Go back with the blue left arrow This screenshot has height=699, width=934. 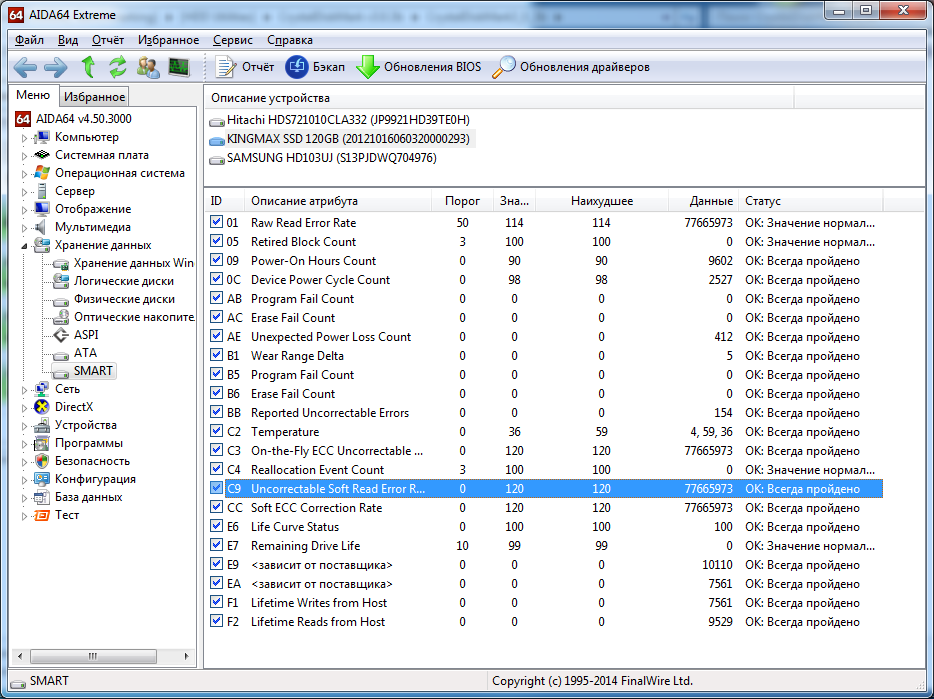point(25,67)
